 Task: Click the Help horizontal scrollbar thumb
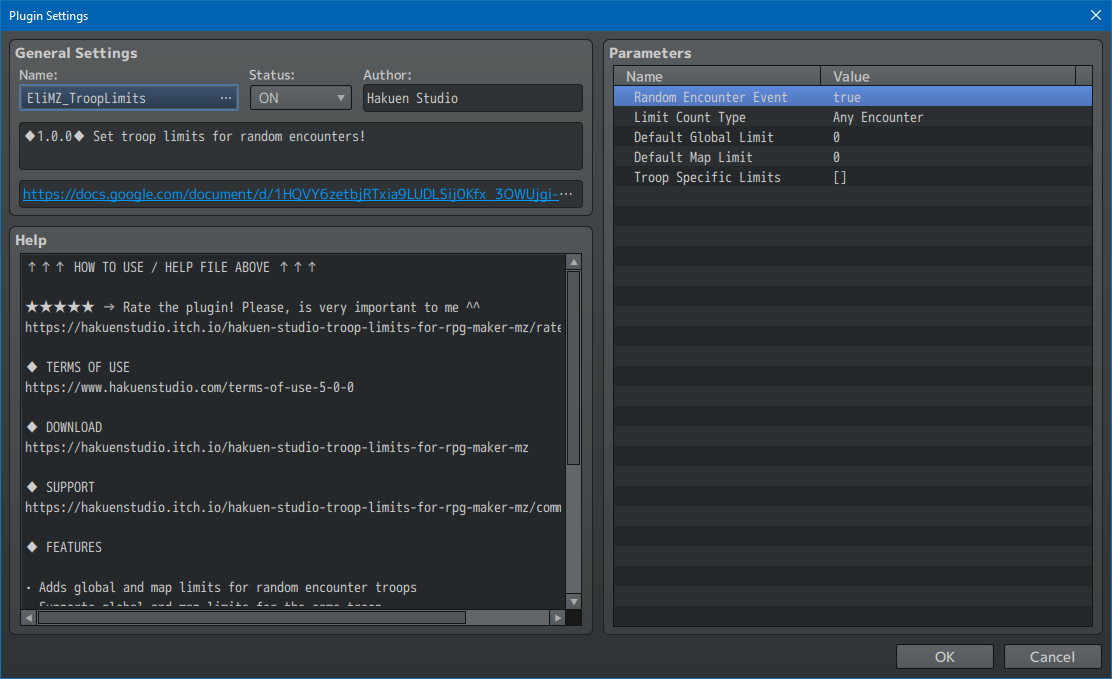click(252, 618)
